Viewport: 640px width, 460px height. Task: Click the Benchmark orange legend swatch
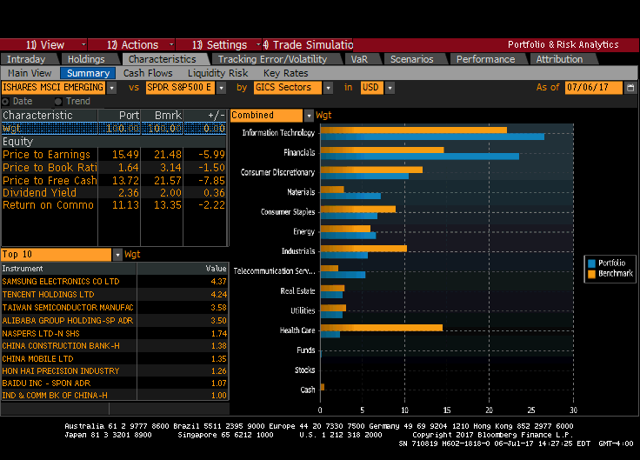tap(591, 274)
